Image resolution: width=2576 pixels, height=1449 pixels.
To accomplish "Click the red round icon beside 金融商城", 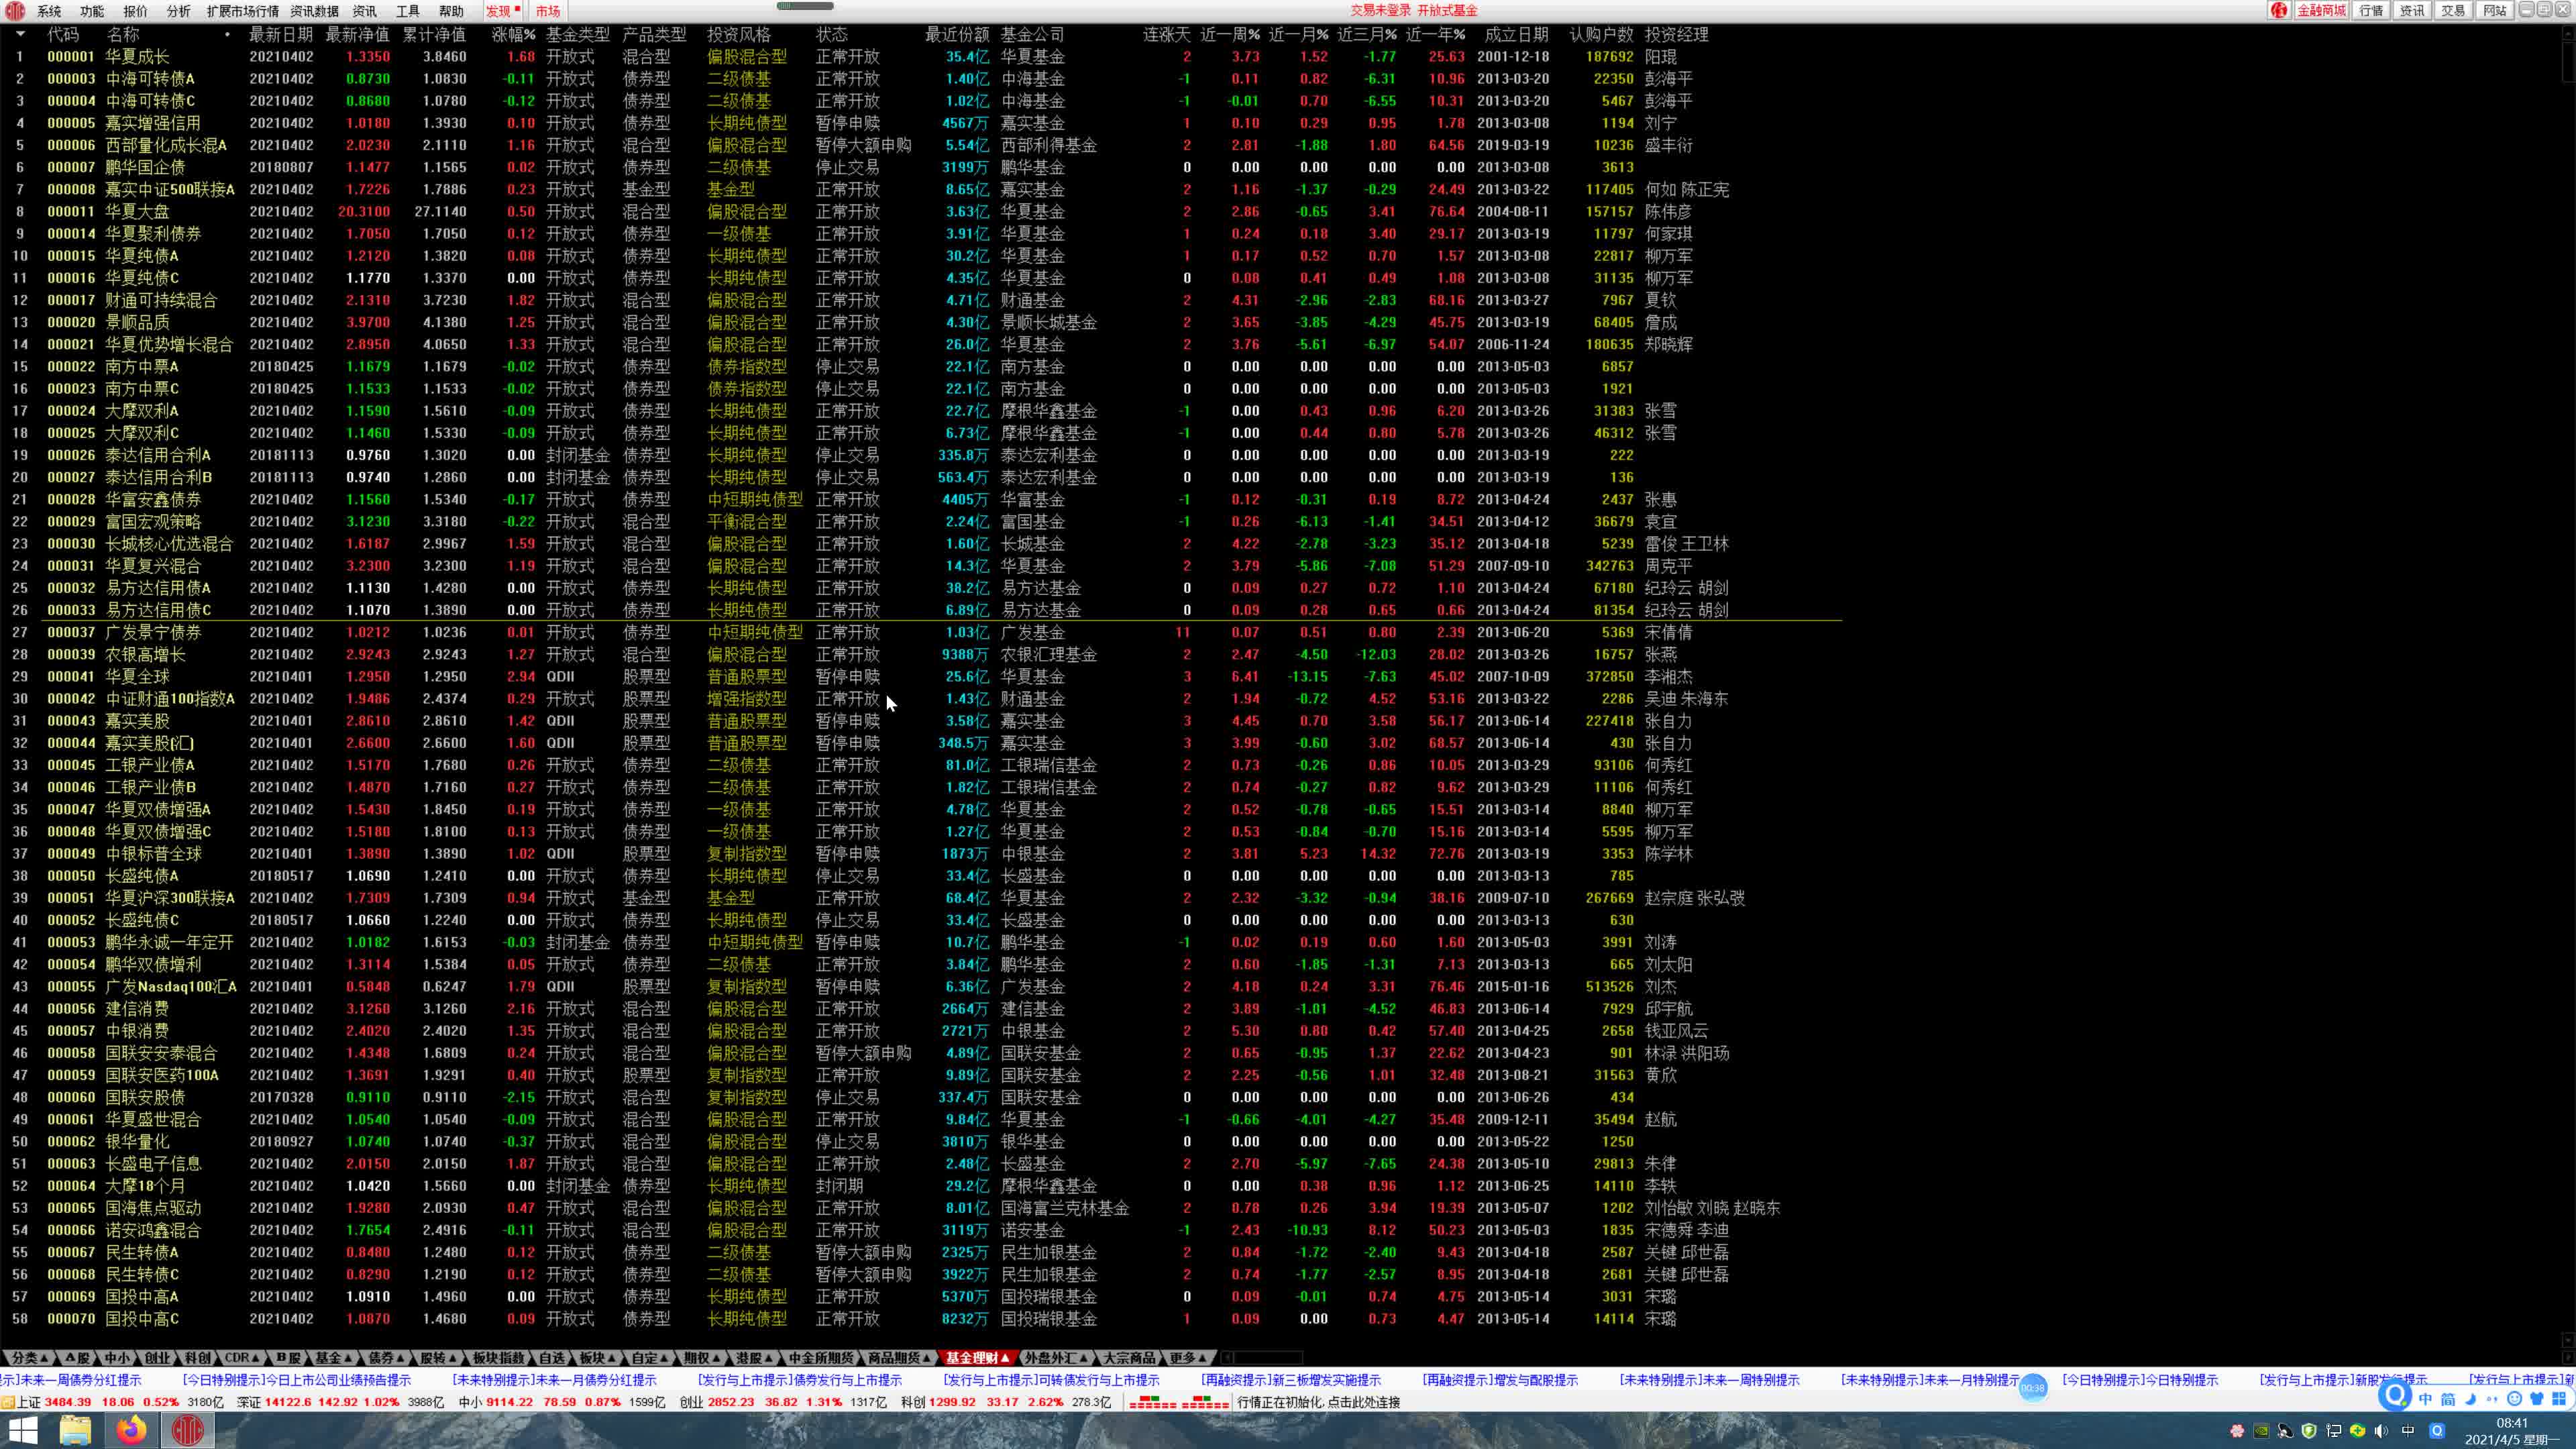I will tap(2279, 11).
